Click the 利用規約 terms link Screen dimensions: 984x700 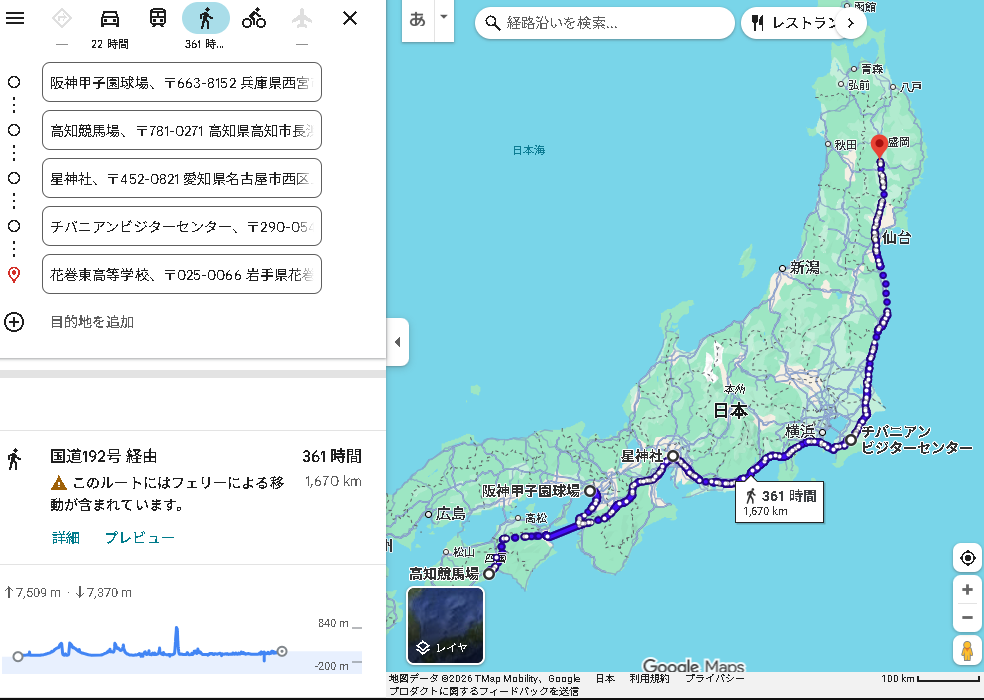(x=649, y=678)
